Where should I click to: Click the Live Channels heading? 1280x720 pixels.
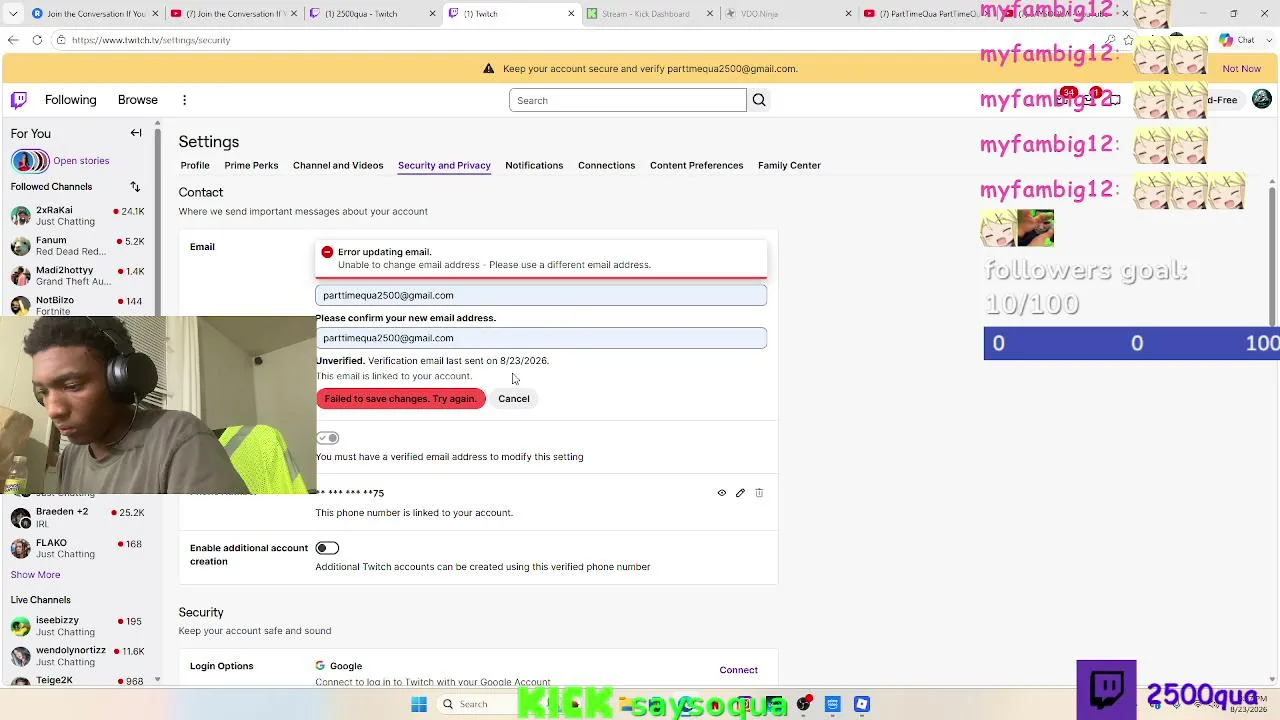[x=41, y=600]
